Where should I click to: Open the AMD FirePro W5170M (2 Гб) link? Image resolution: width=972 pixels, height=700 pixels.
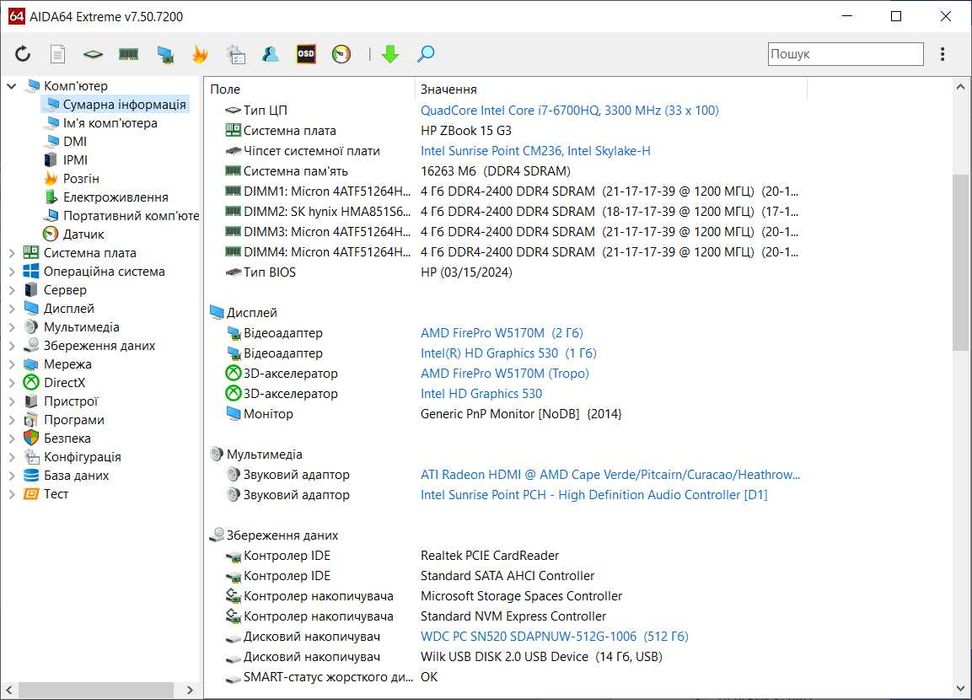501,333
